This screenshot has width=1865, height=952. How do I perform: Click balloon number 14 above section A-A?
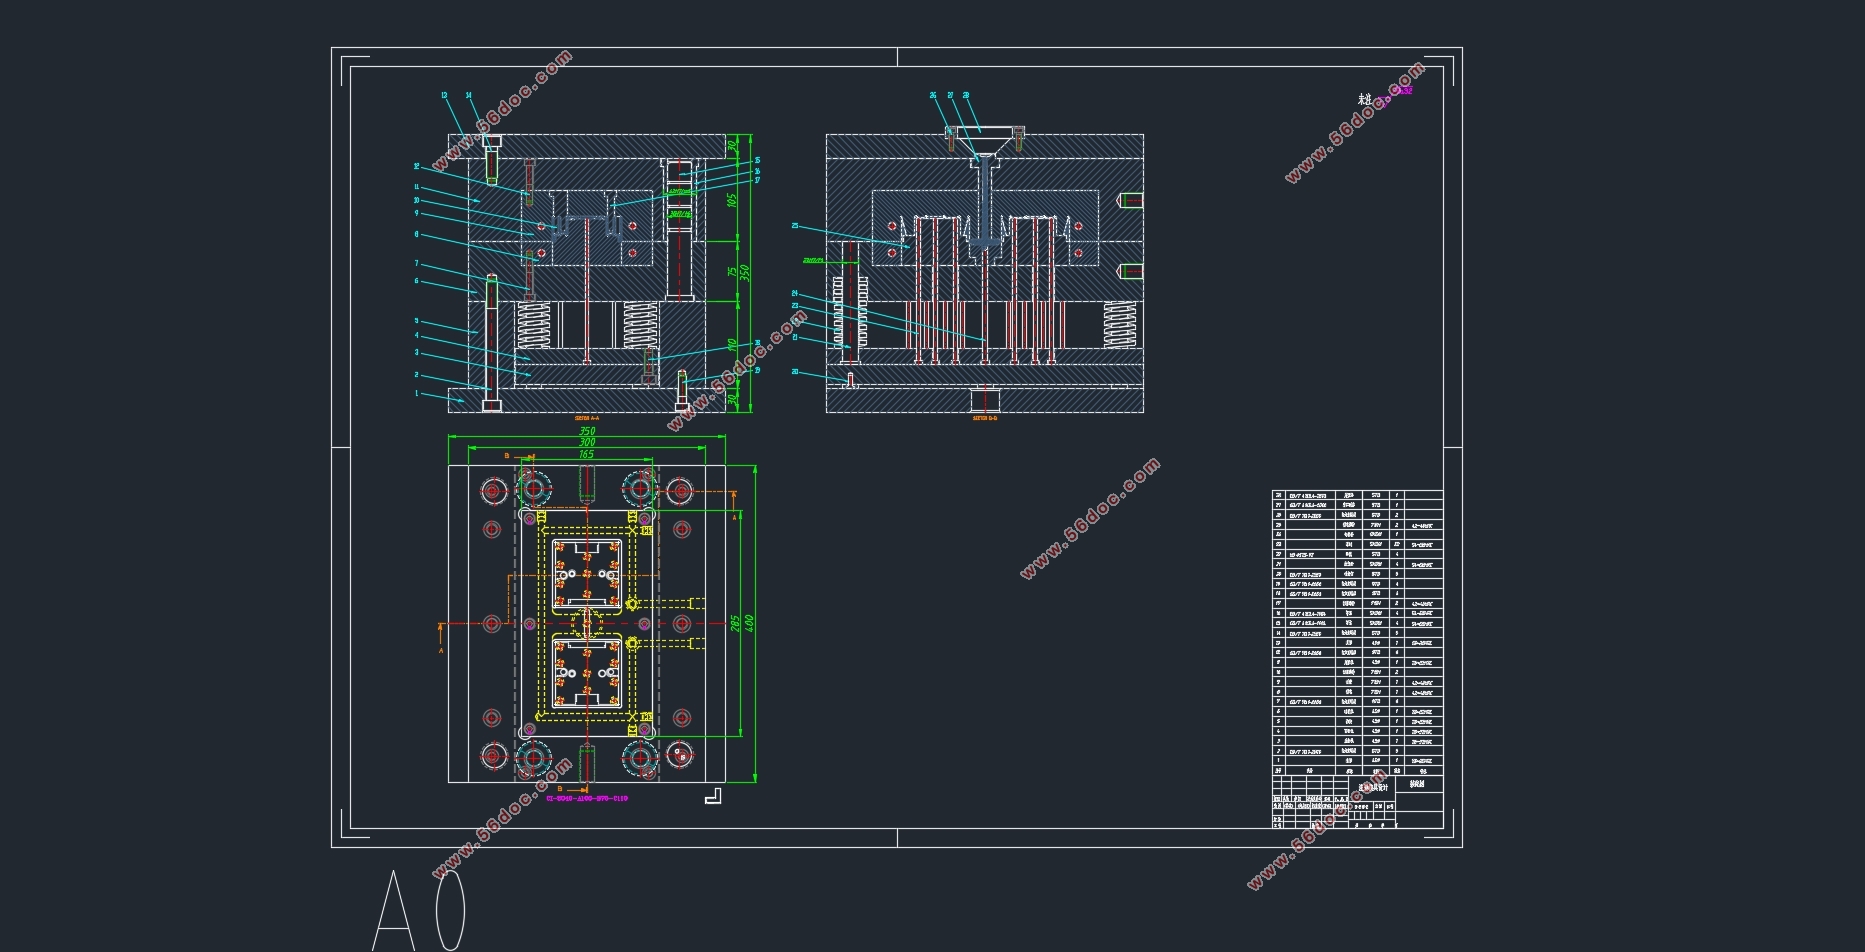click(468, 96)
